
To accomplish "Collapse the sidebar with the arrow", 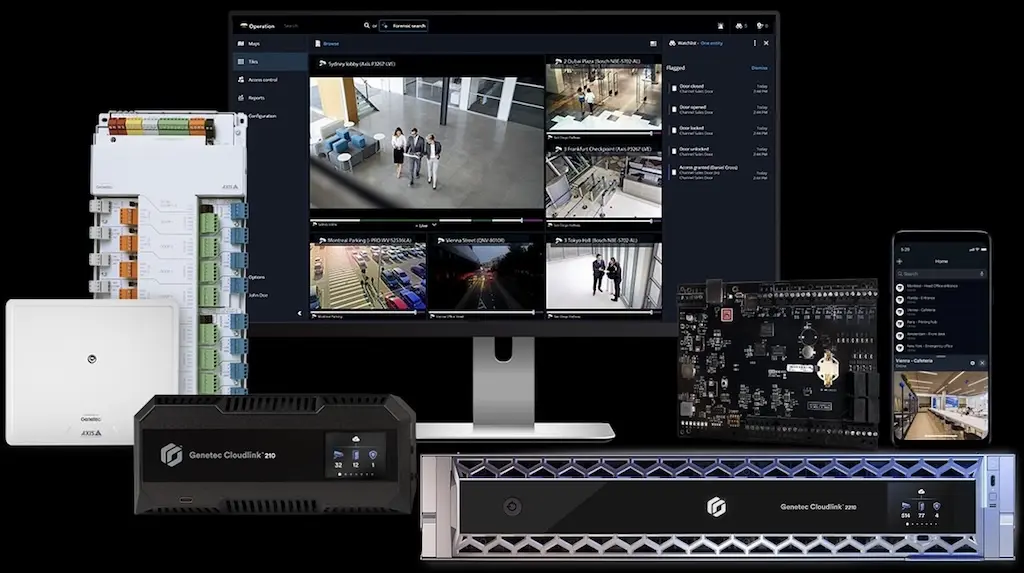I will [300, 314].
